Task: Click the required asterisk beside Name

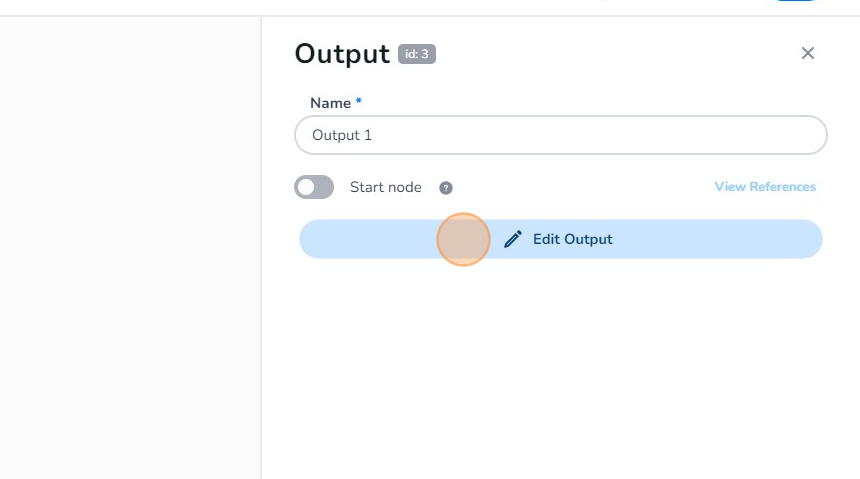Action: click(x=359, y=103)
